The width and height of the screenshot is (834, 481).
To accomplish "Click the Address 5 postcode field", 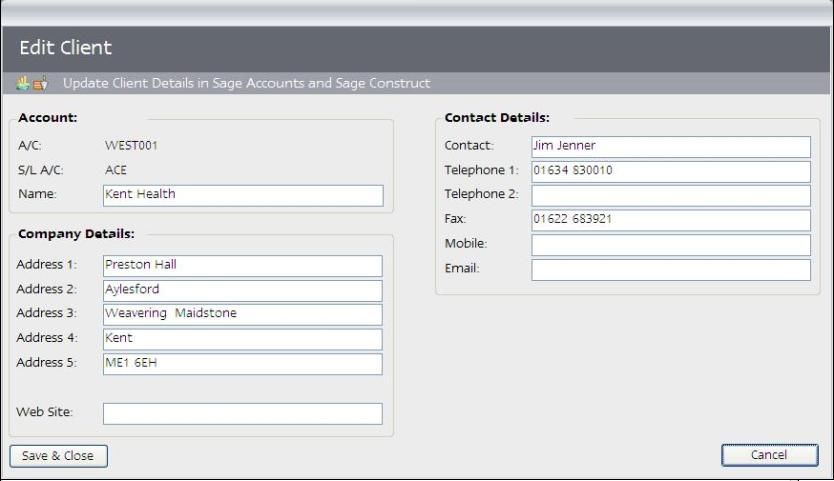I will tap(243, 363).
